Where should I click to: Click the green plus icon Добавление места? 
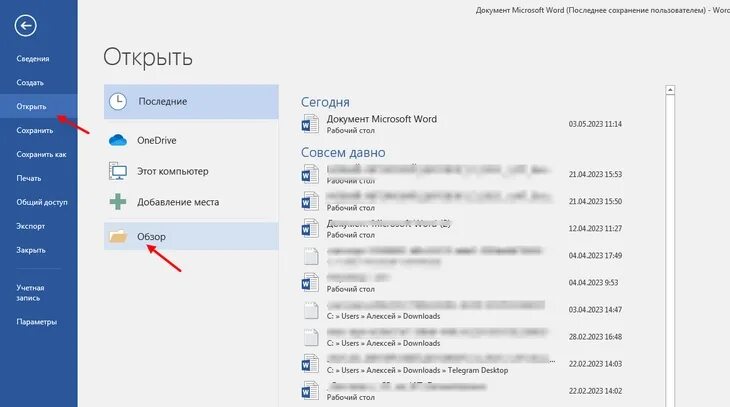click(x=118, y=202)
